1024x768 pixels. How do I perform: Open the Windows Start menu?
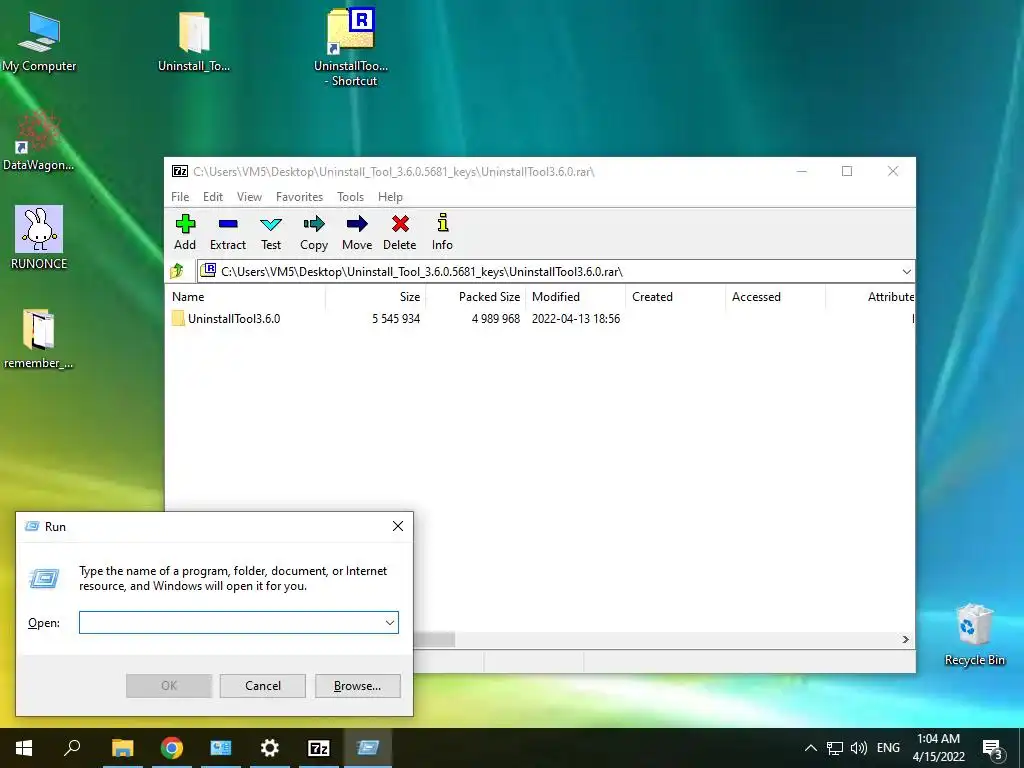point(24,748)
